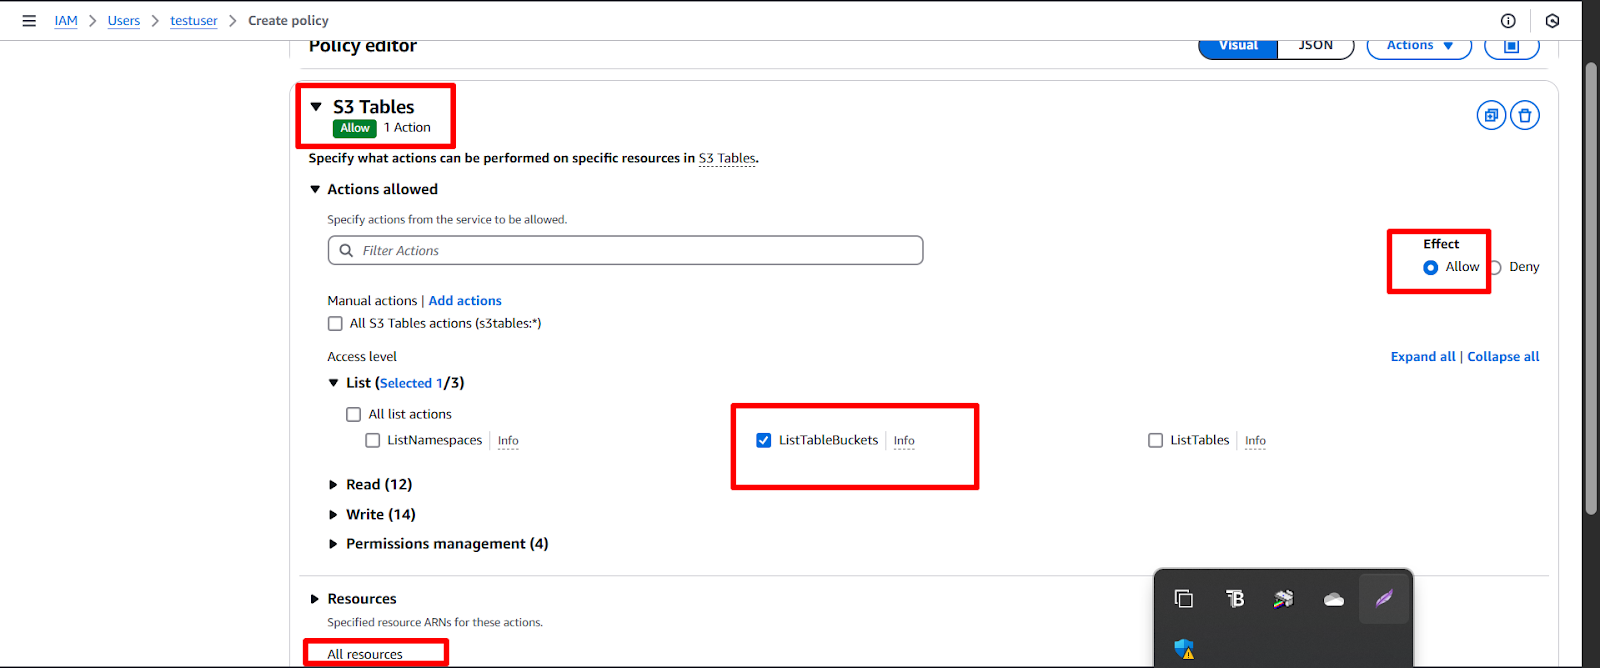Click the magnifier icon in Filter Actions
This screenshot has width=1600, height=668.
pos(346,250)
